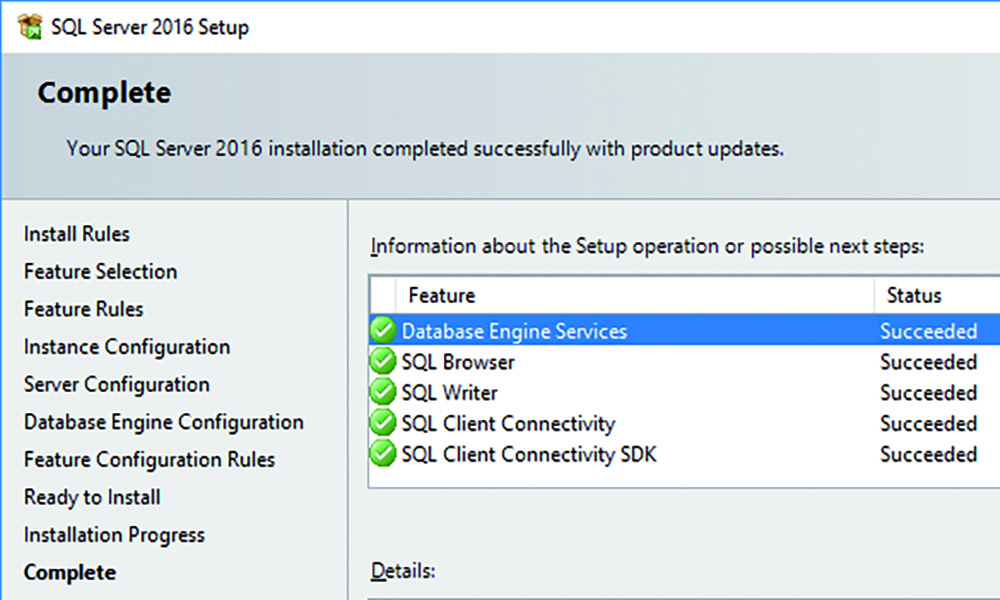The width and height of the screenshot is (1000, 600).
Task: Click the Details label
Action: [x=402, y=571]
